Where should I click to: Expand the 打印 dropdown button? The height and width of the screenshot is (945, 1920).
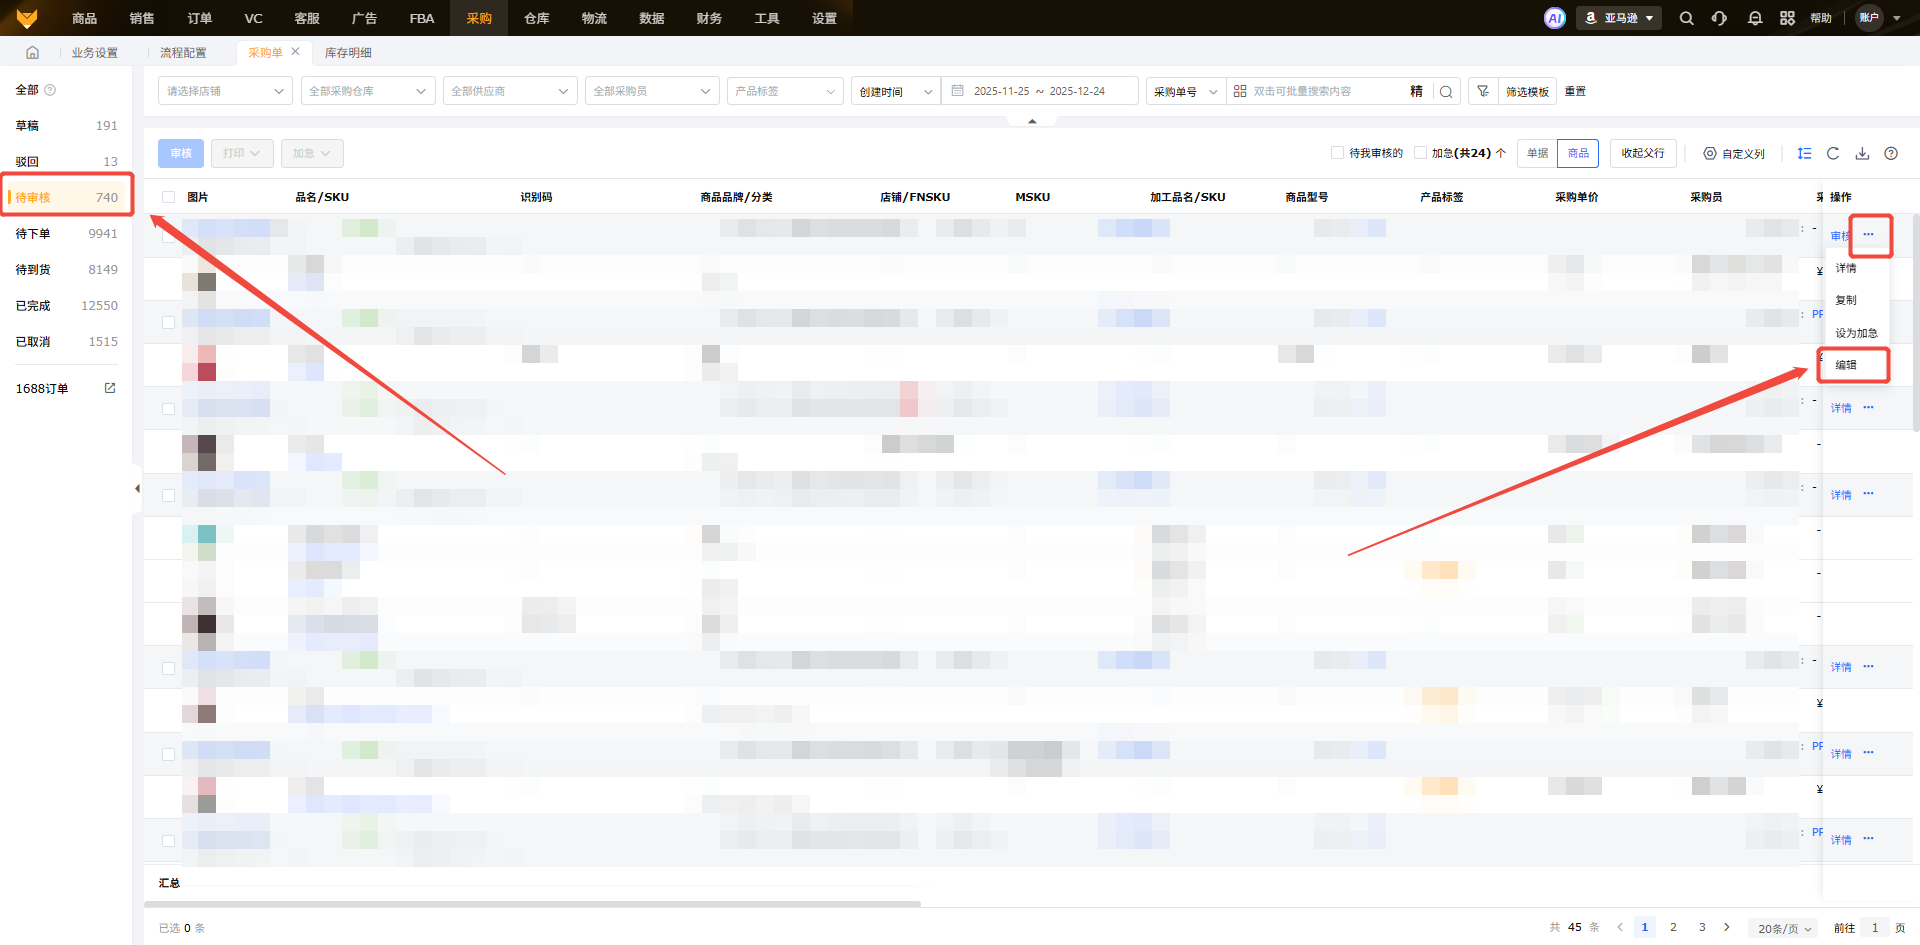click(242, 153)
